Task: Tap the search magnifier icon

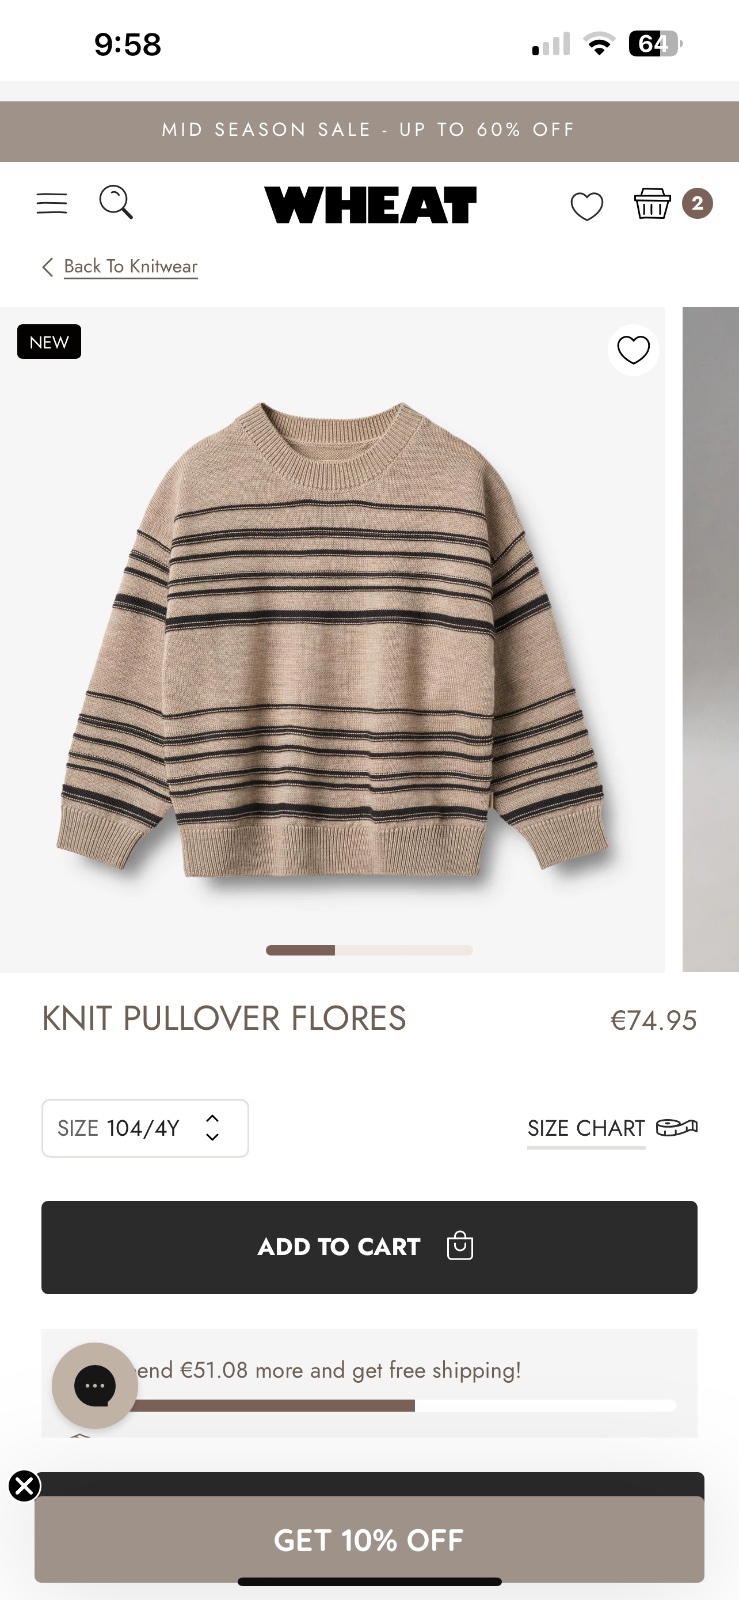Action: pyautogui.click(x=116, y=202)
